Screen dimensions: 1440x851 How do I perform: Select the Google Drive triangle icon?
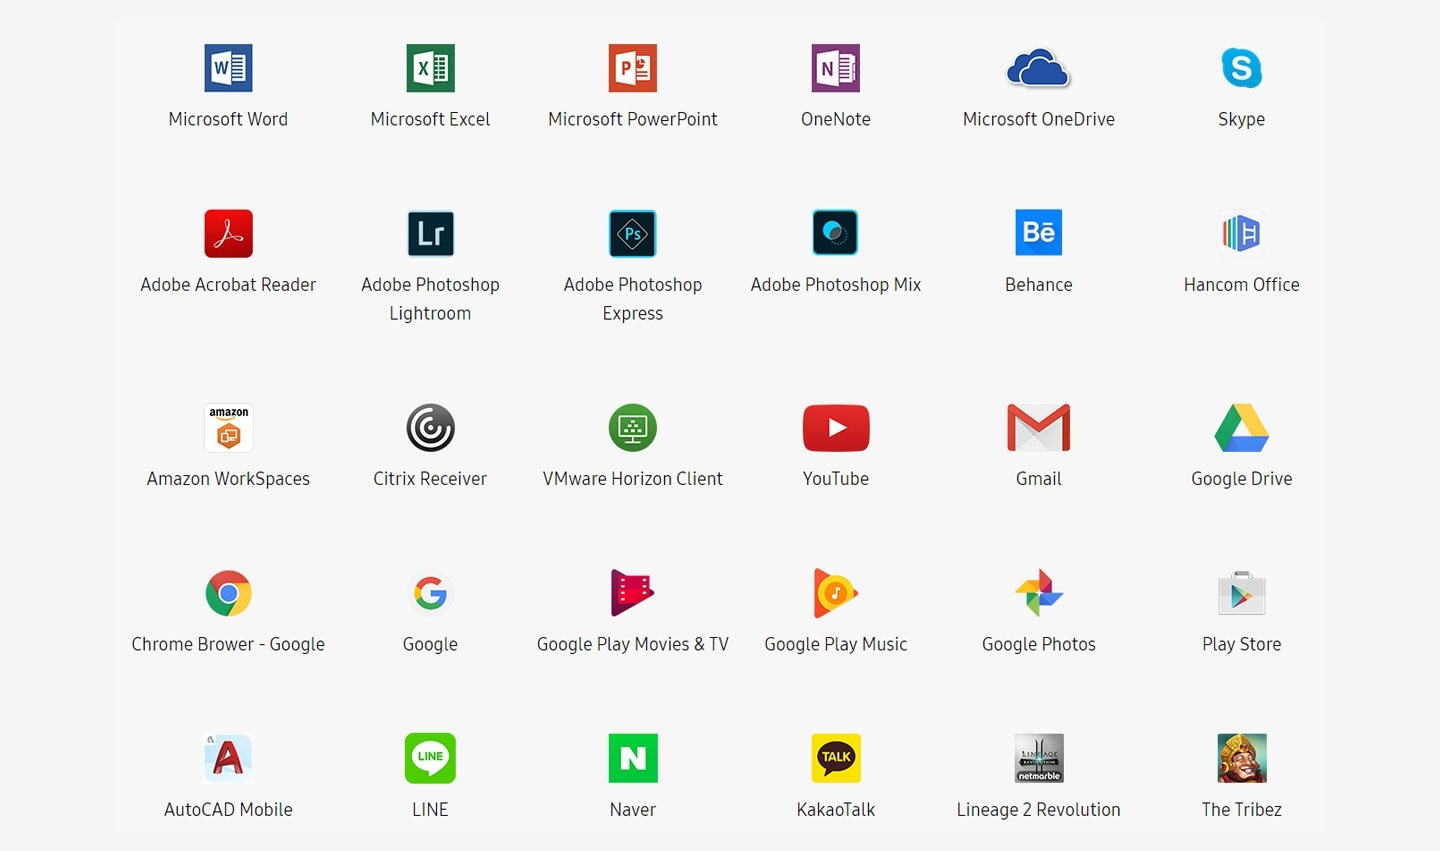click(x=1242, y=428)
